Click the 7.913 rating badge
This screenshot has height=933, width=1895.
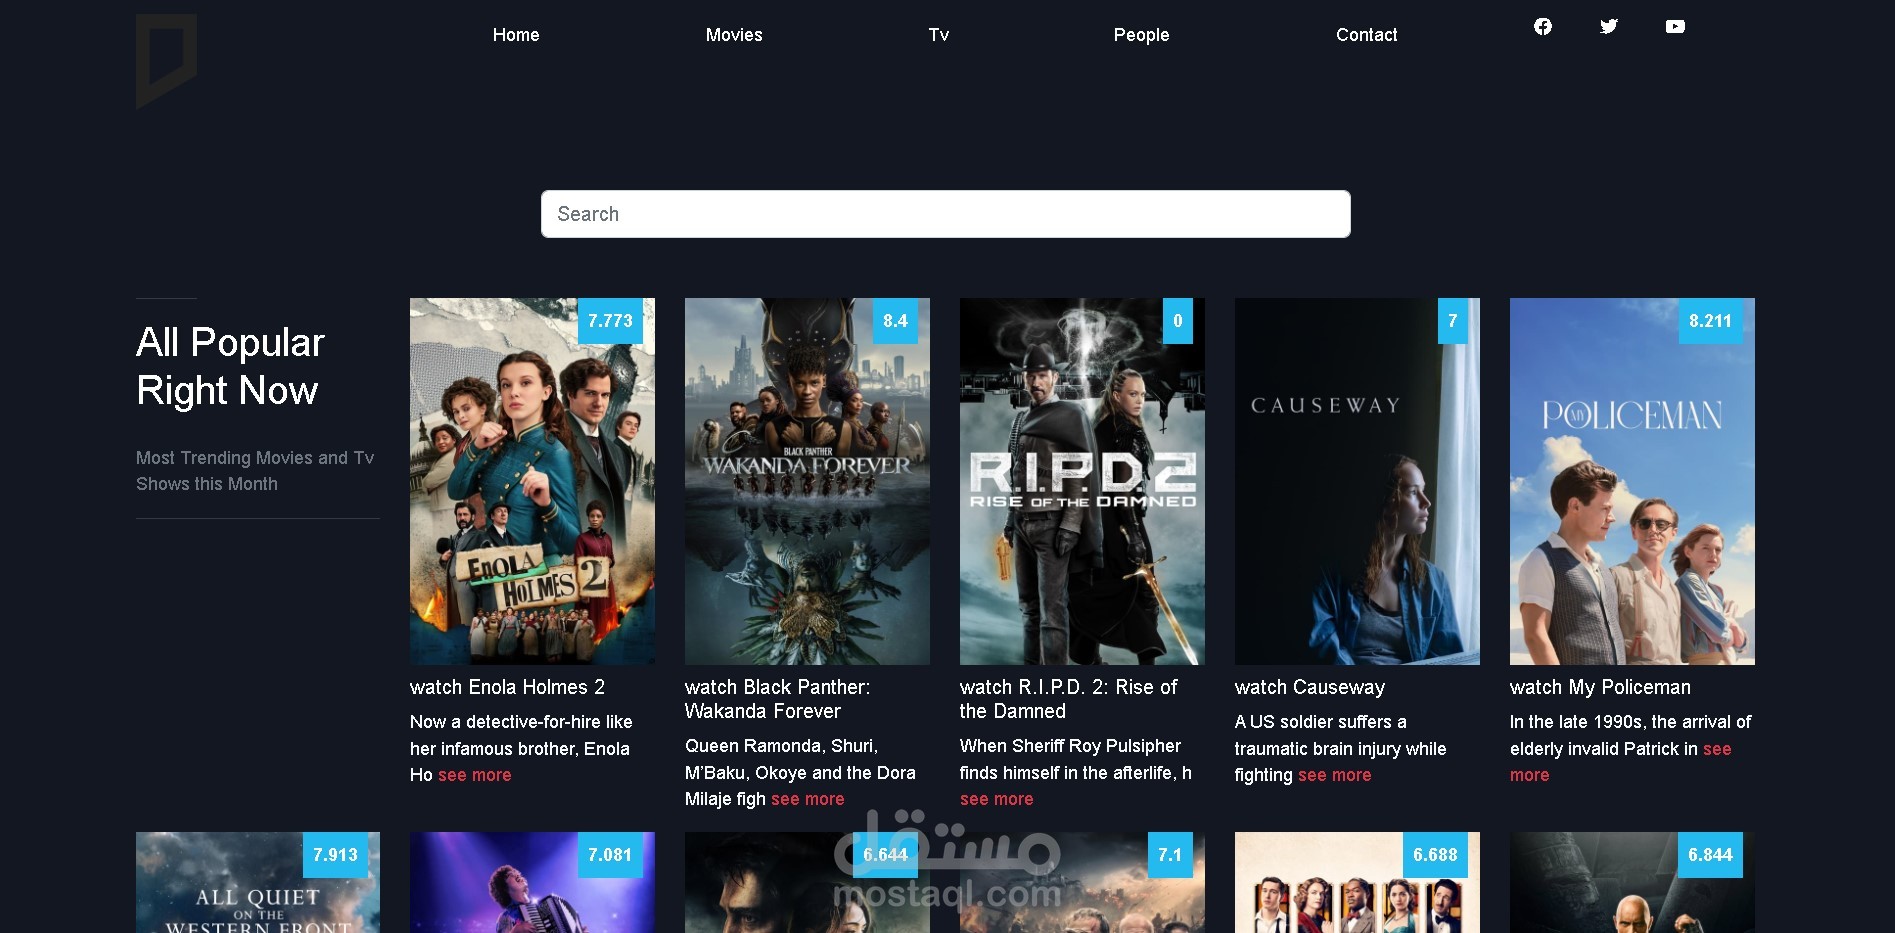pyautogui.click(x=335, y=855)
